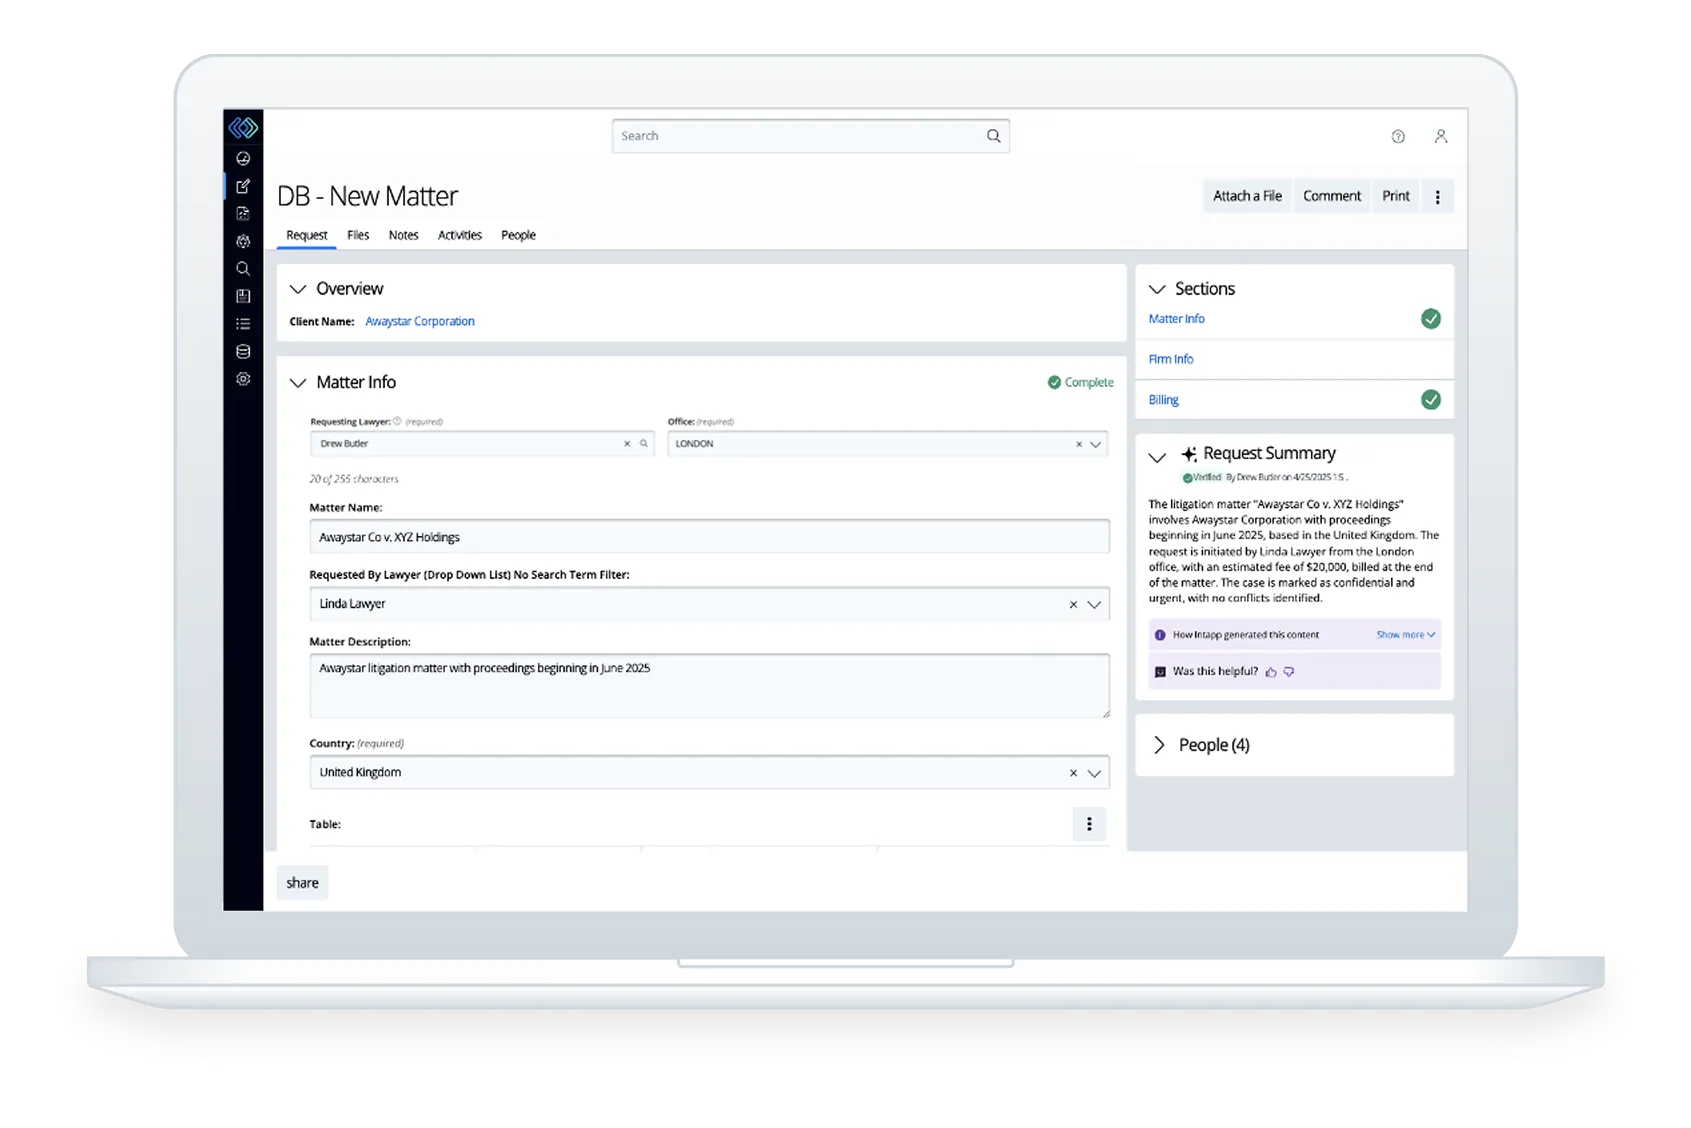Open the dashboard gauge icon in sidebar

(x=243, y=158)
